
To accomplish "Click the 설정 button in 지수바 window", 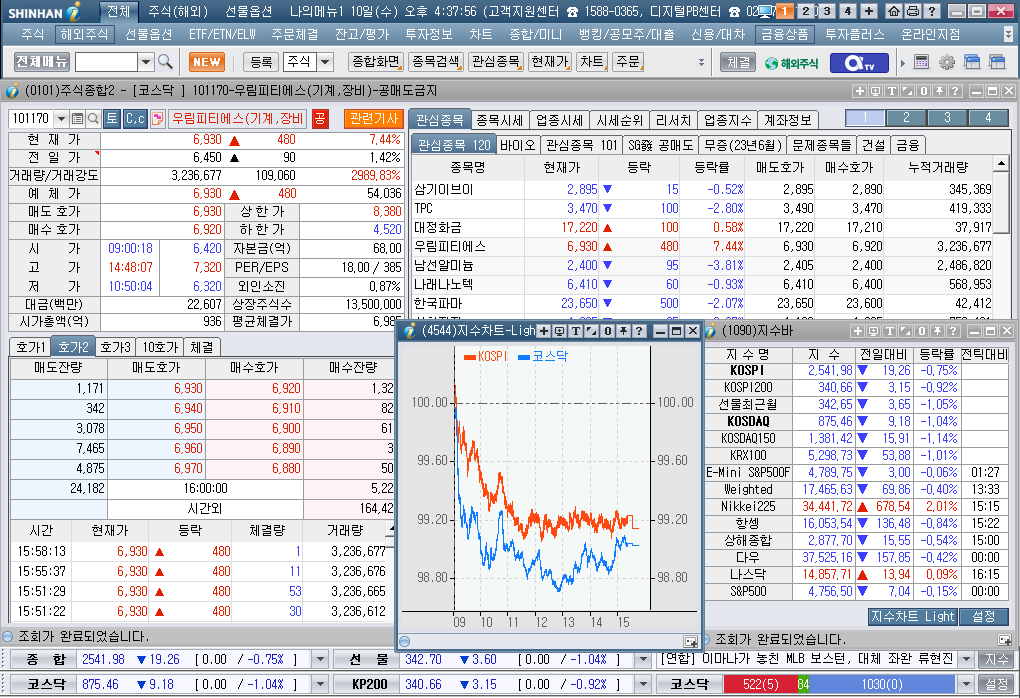I will (983, 616).
